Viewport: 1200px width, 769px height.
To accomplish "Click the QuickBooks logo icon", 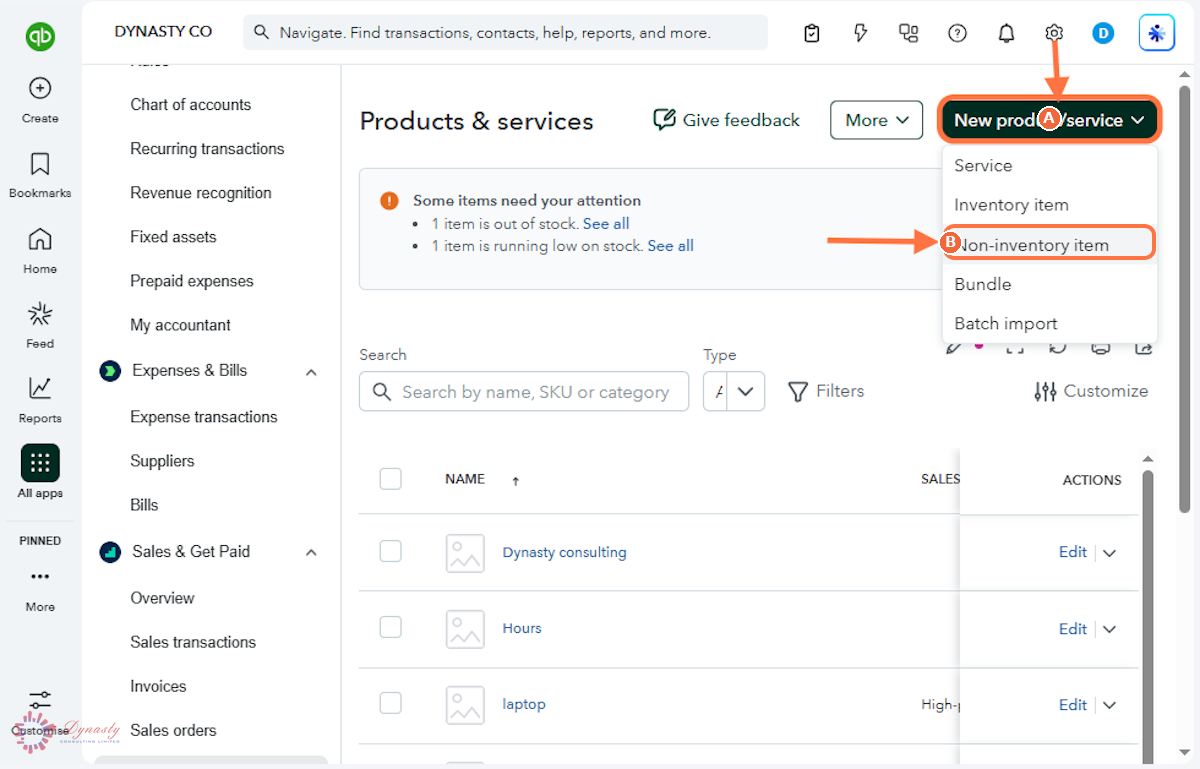I will click(40, 37).
